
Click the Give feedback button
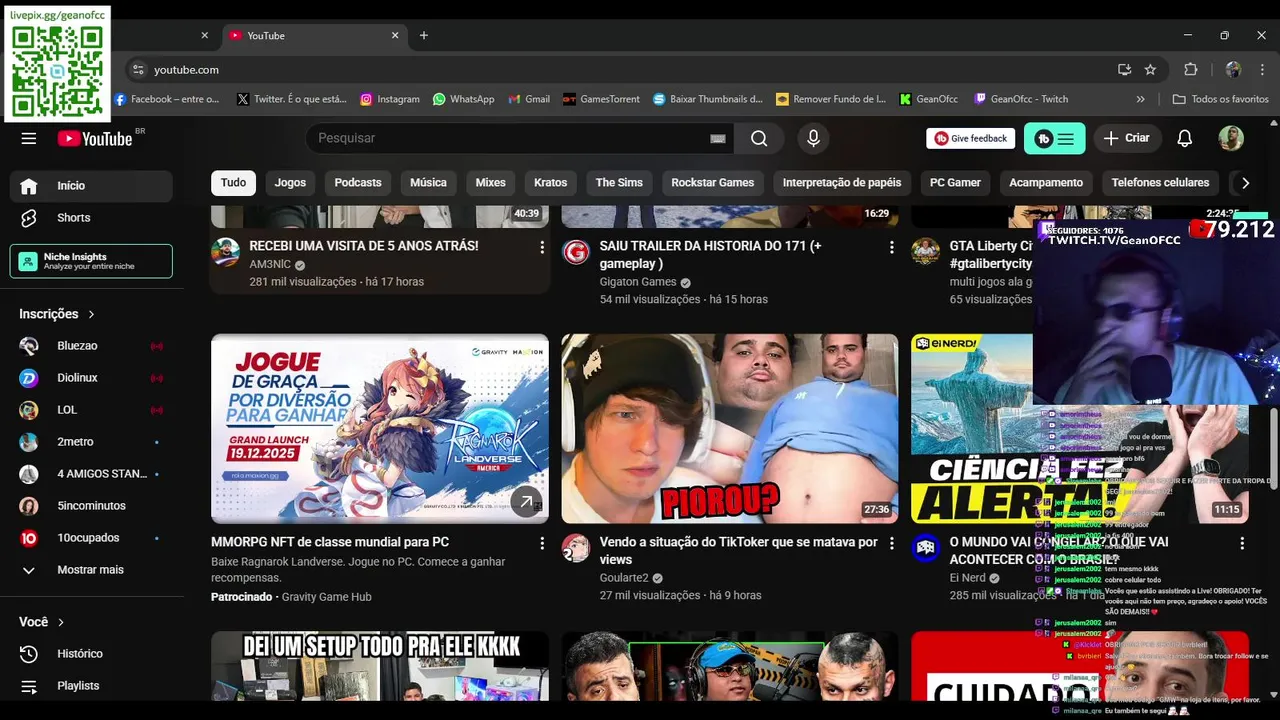click(x=971, y=138)
